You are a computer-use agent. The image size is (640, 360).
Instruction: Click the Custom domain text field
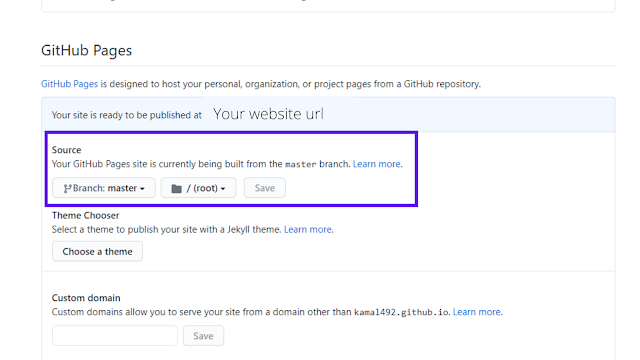coord(115,336)
